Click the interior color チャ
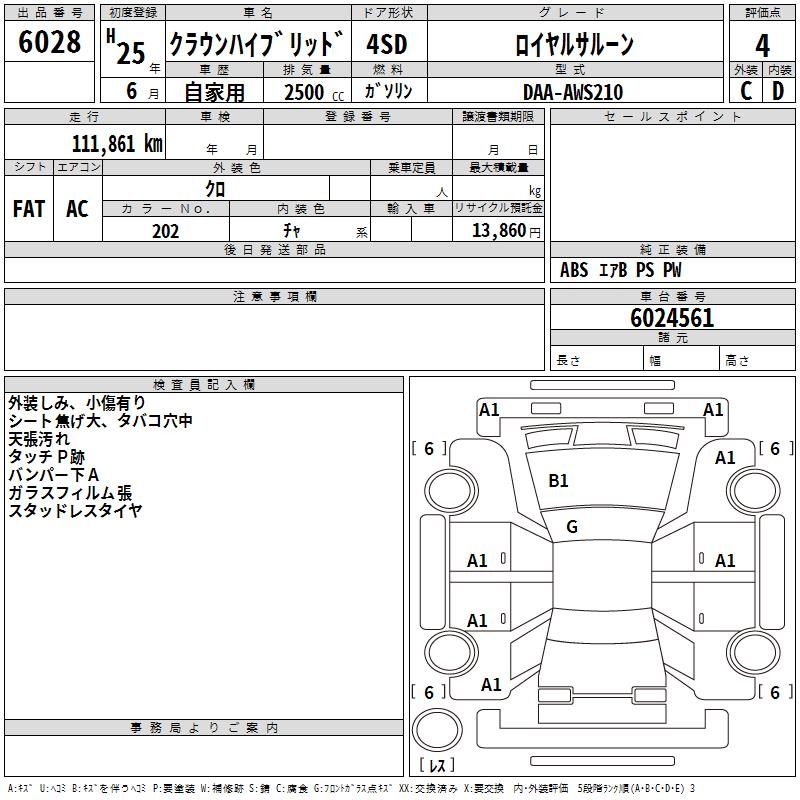Image resolution: width=800 pixels, height=800 pixels. click(x=291, y=230)
